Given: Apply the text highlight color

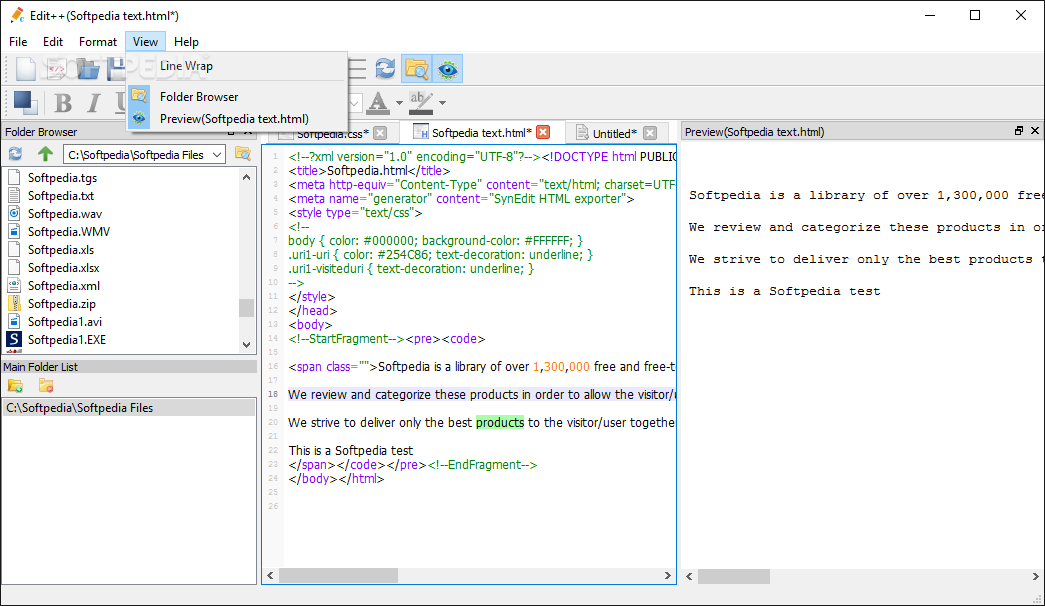Looking at the screenshot, I should 421,103.
